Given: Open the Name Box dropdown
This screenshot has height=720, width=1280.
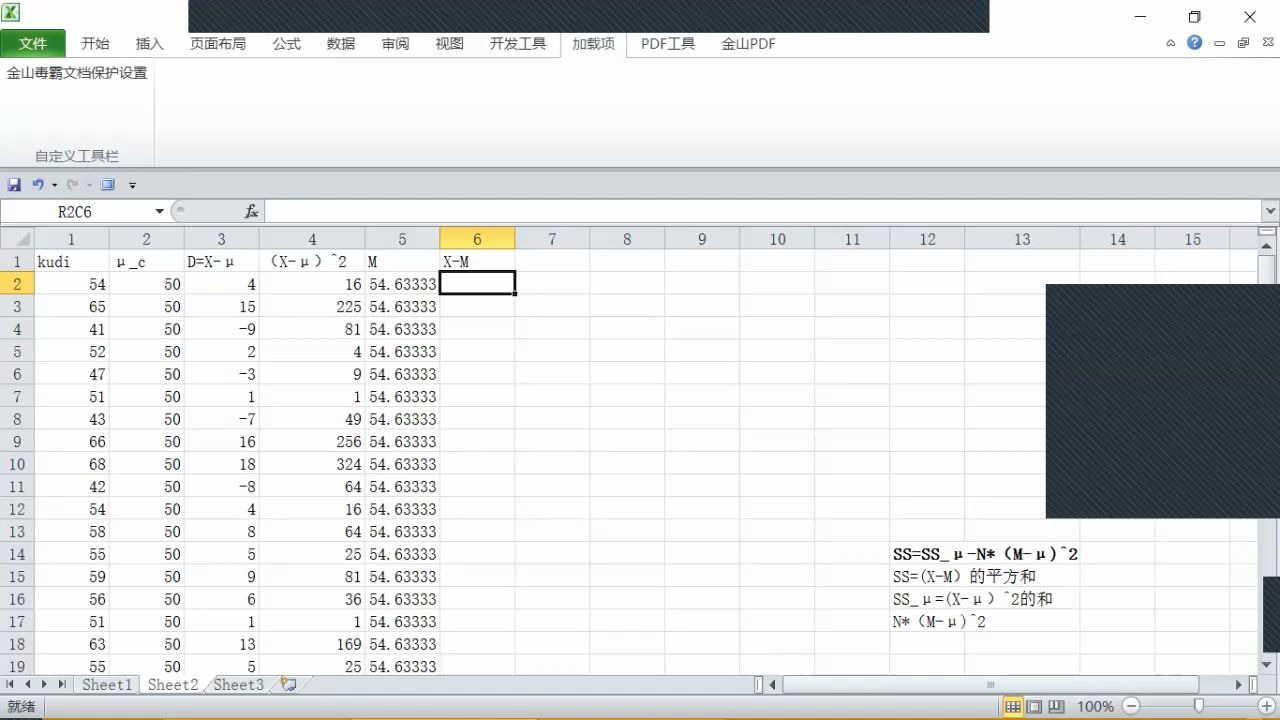Looking at the screenshot, I should [160, 211].
